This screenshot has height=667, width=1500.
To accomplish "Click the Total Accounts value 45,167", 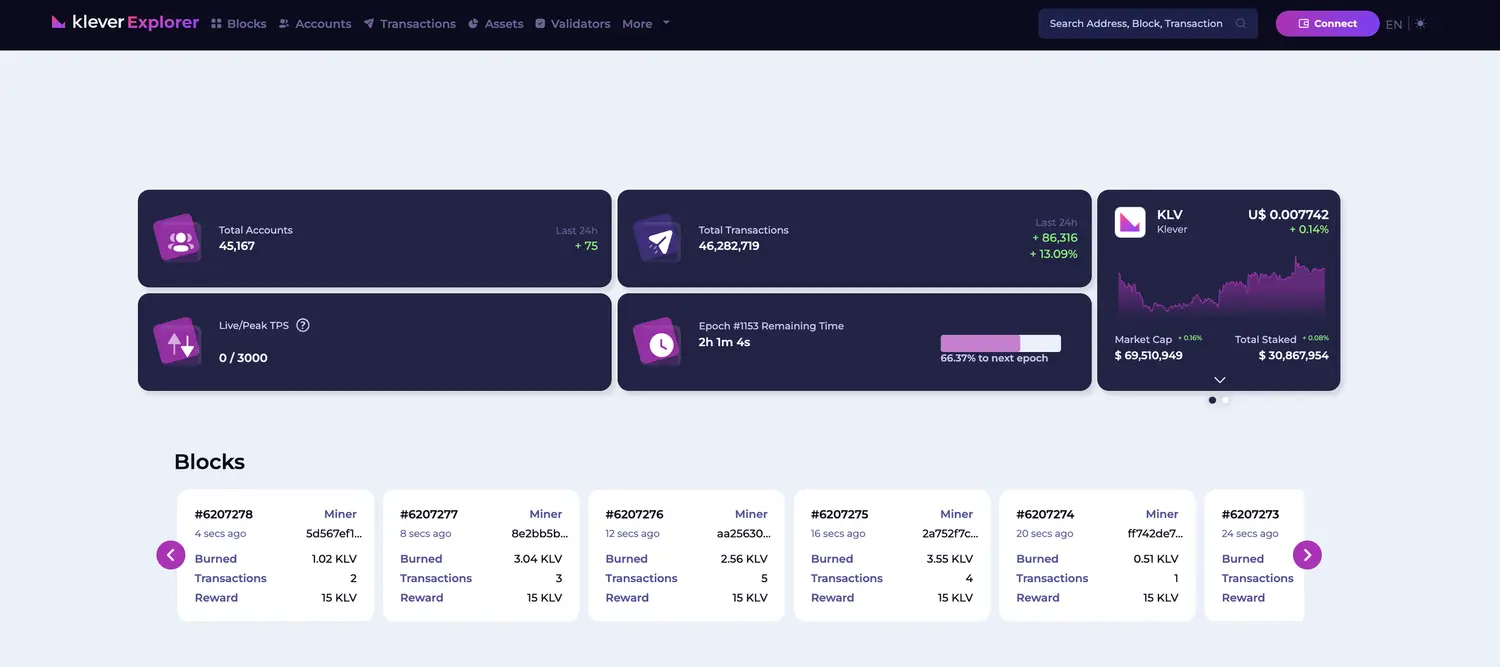I will point(237,246).
